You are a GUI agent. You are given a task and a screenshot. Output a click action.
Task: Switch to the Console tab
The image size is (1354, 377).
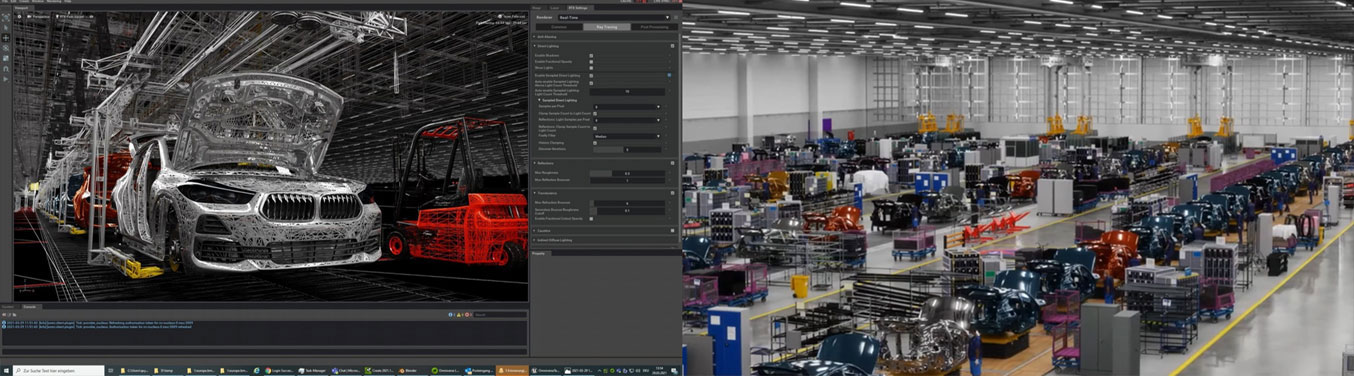point(30,306)
